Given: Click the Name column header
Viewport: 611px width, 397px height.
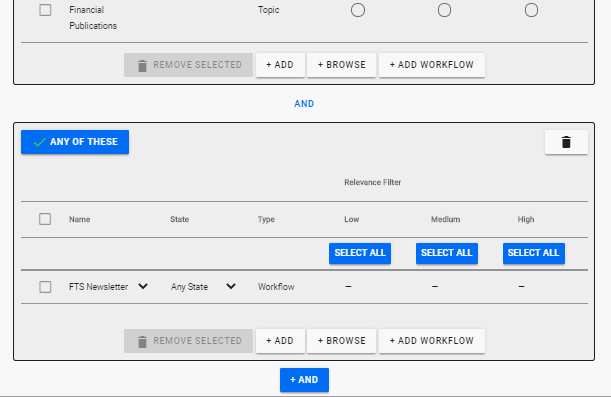Looking at the screenshot, I should pos(79,219).
